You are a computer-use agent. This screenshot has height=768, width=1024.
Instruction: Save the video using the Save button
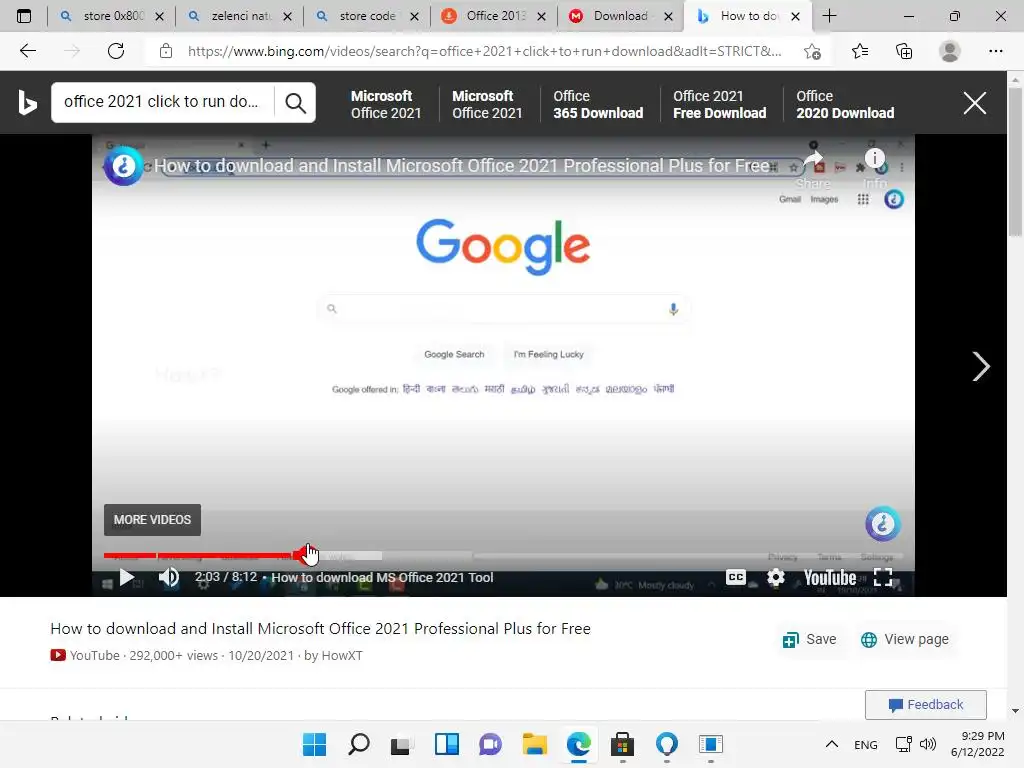(x=809, y=639)
